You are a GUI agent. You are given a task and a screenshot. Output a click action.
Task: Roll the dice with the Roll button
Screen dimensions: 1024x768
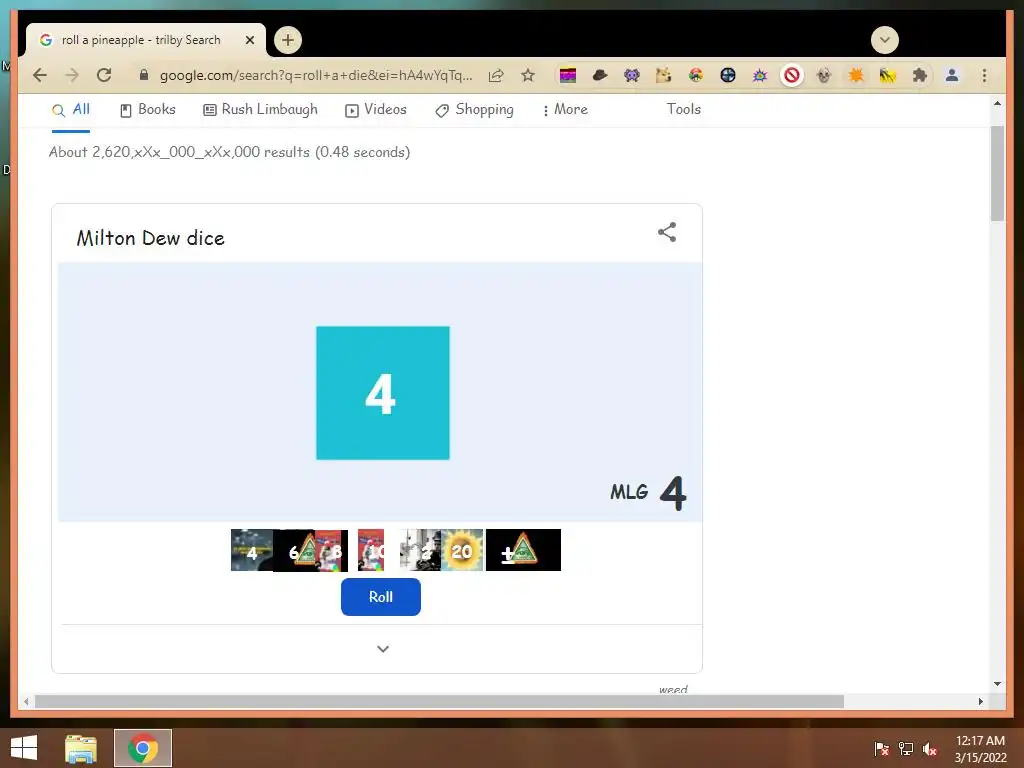click(x=381, y=597)
